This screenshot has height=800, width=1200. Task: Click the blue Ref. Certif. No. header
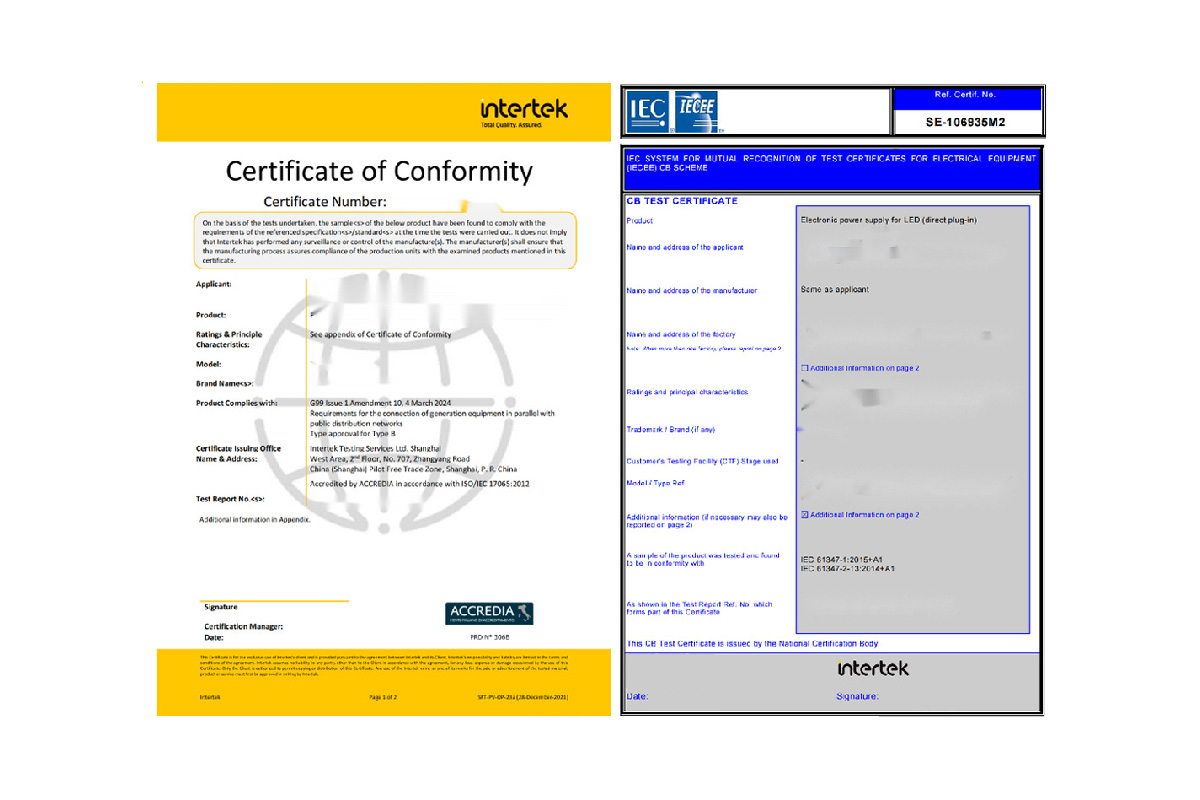pyautogui.click(x=967, y=96)
